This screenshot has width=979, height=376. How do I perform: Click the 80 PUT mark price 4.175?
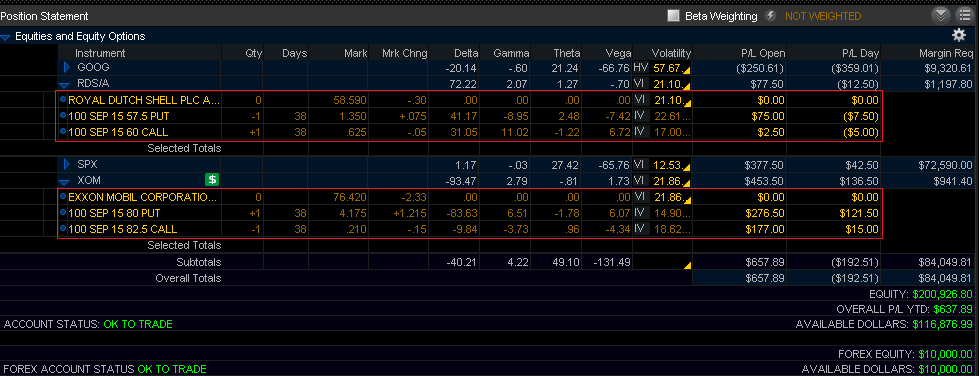click(x=353, y=214)
